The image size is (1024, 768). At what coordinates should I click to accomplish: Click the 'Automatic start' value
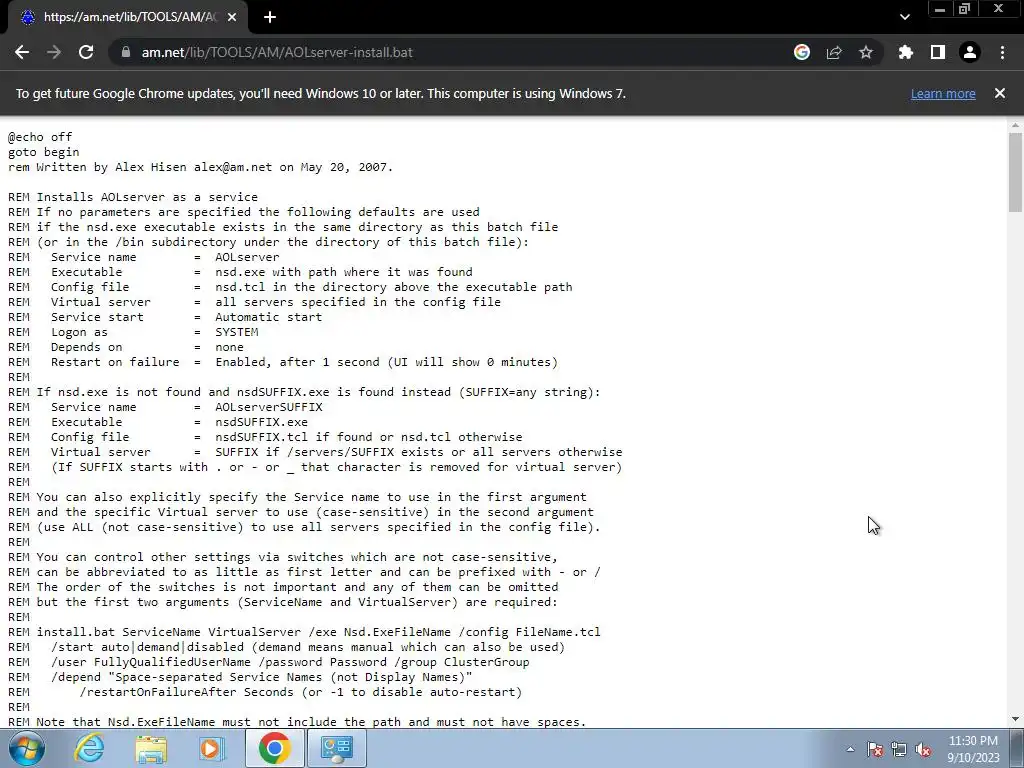click(268, 317)
